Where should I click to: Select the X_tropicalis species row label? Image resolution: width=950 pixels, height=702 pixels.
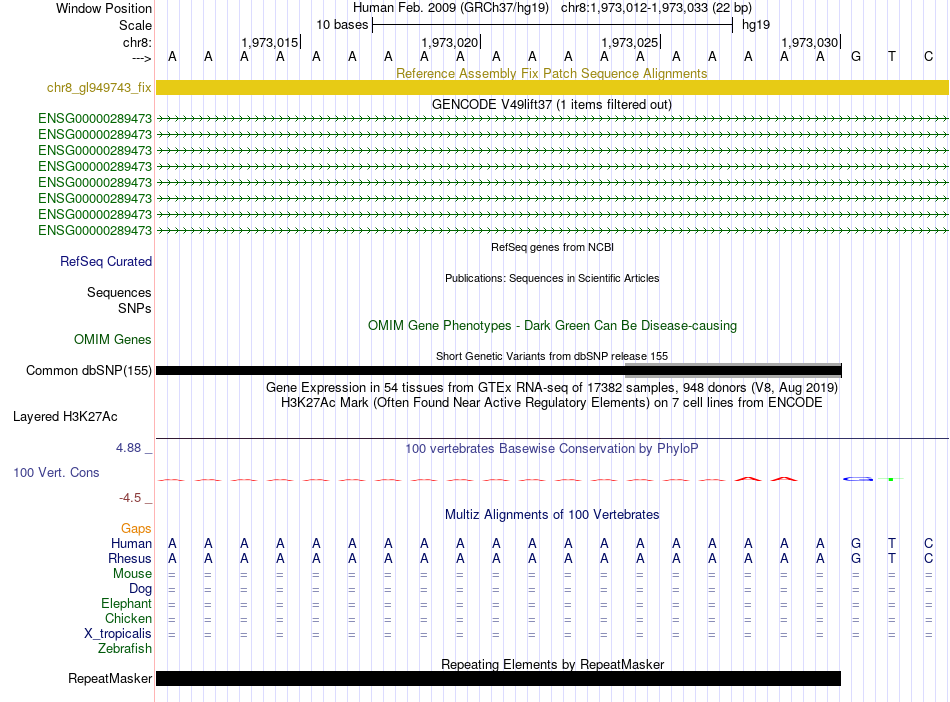118,634
